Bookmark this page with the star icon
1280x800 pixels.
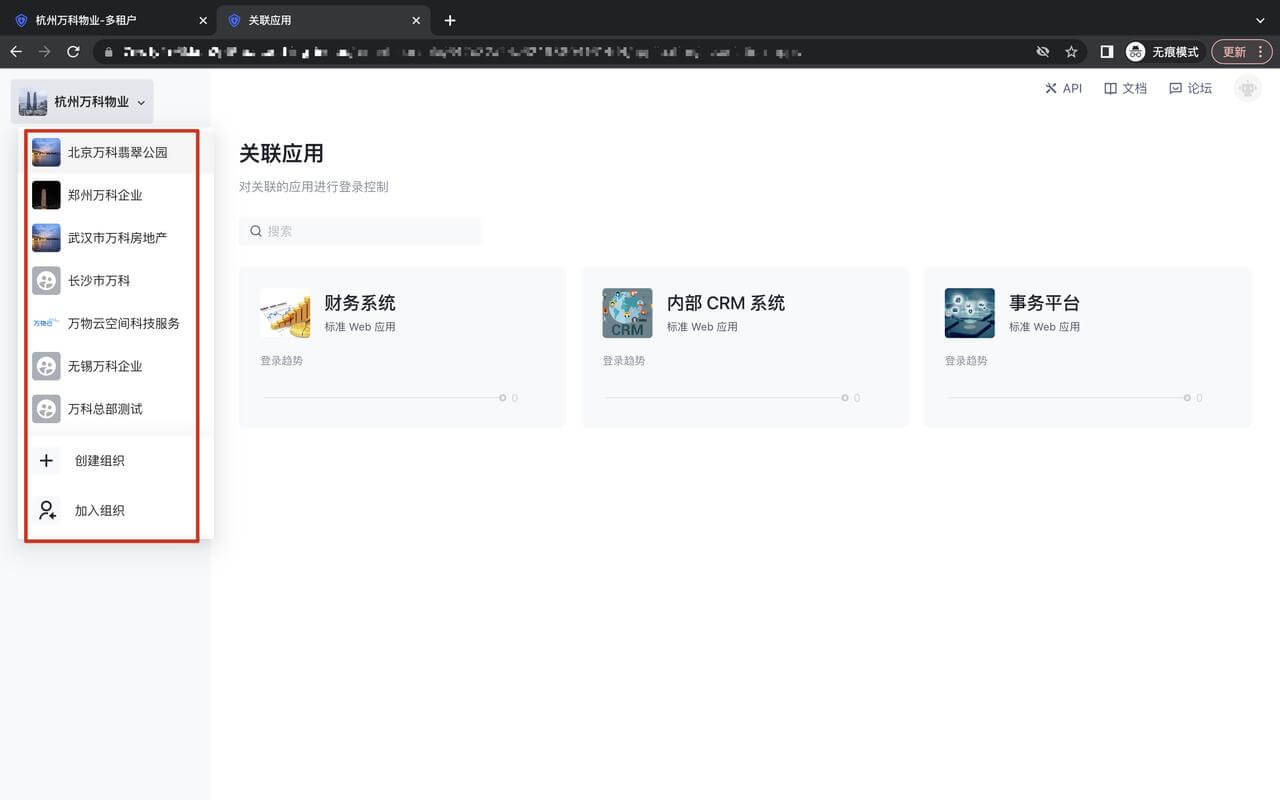[x=1071, y=51]
